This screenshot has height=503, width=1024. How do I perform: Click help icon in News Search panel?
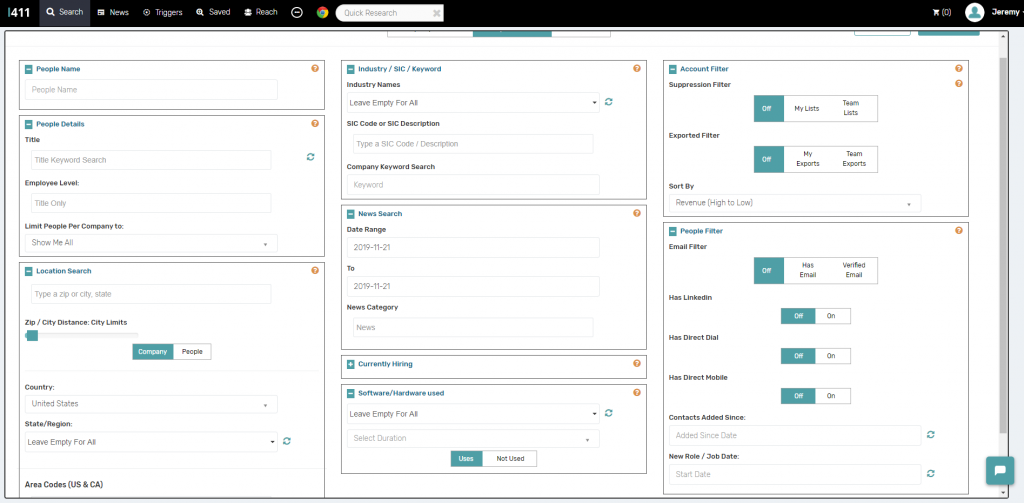coord(637,213)
